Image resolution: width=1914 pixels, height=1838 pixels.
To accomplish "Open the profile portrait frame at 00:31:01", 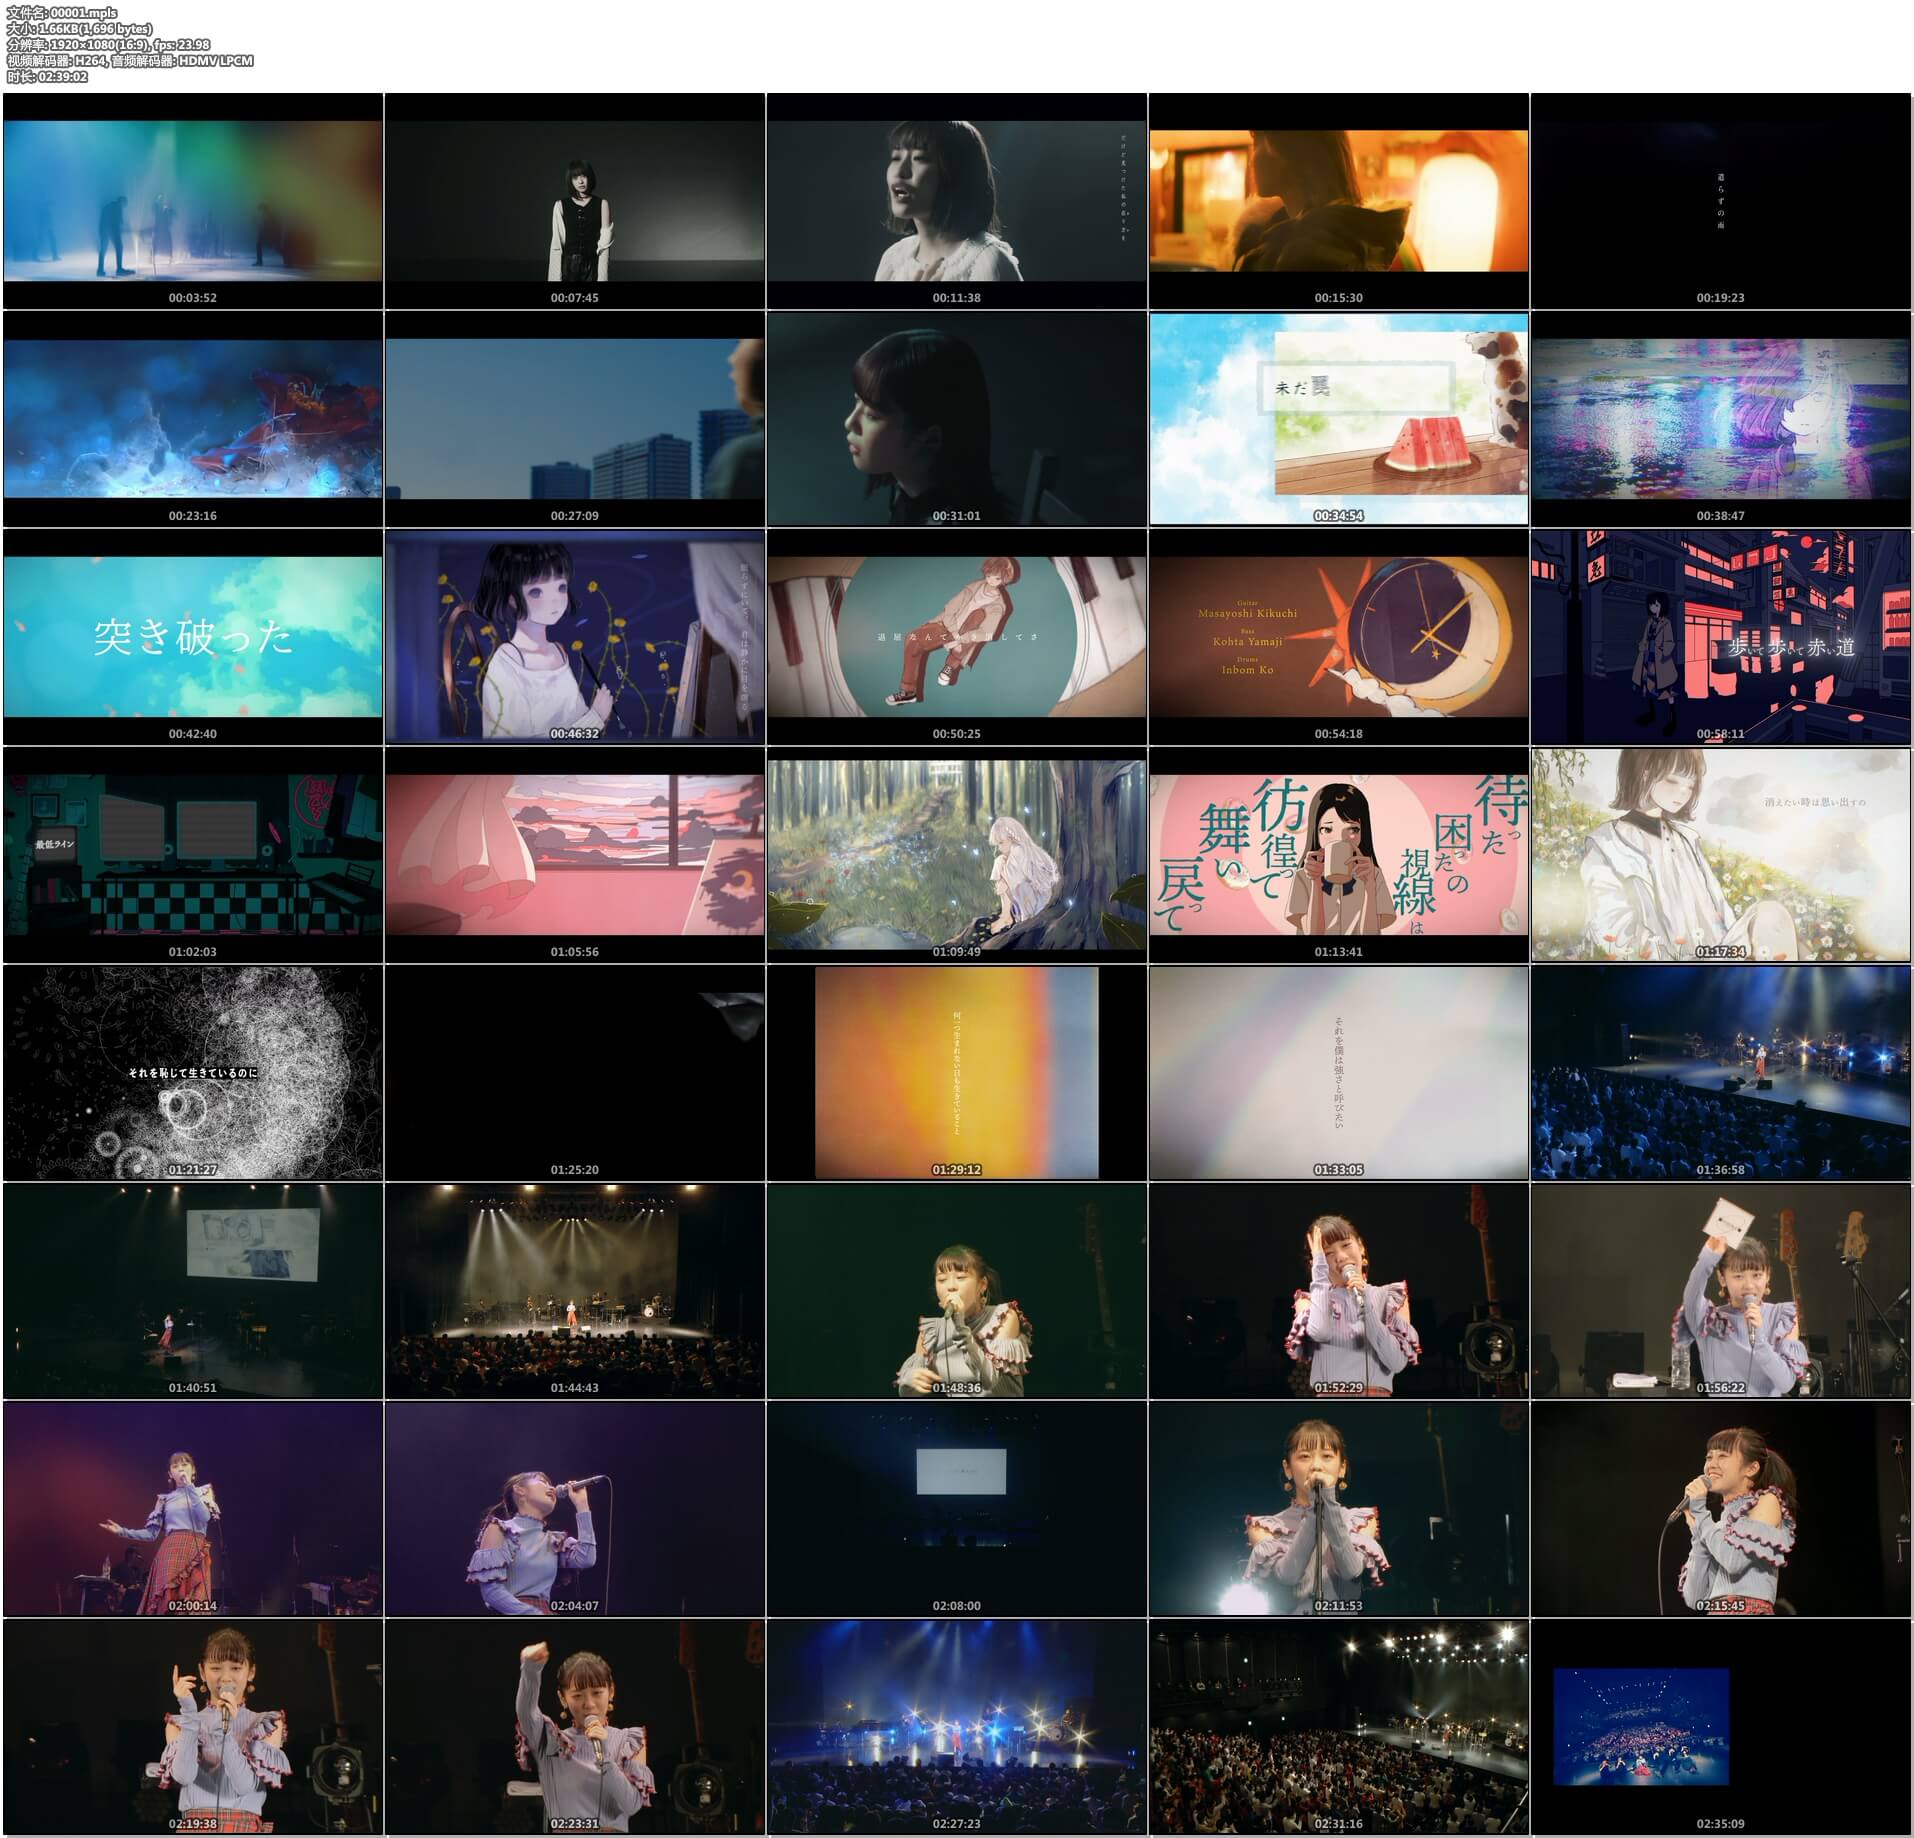I will click(957, 418).
